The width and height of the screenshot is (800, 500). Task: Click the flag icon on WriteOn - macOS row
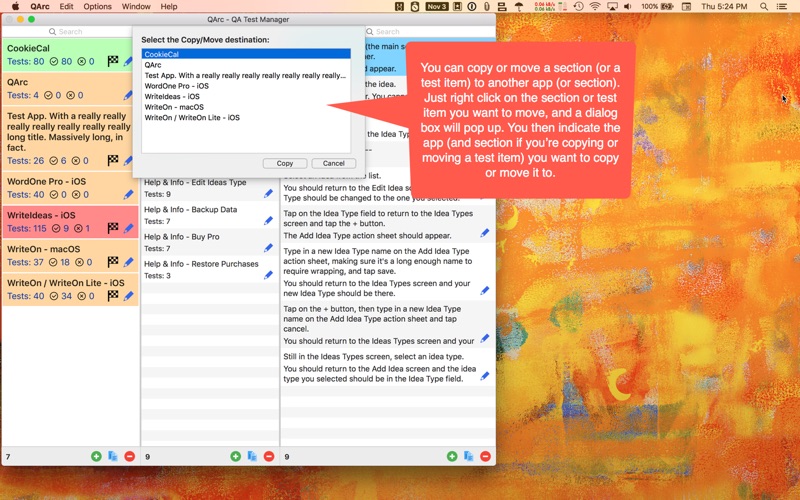pyautogui.click(x=113, y=262)
